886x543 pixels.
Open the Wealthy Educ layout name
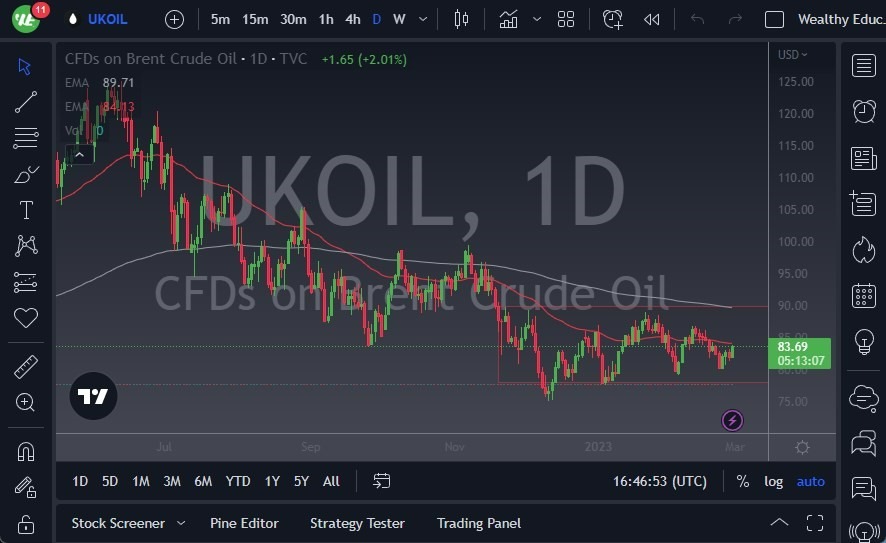[841, 19]
